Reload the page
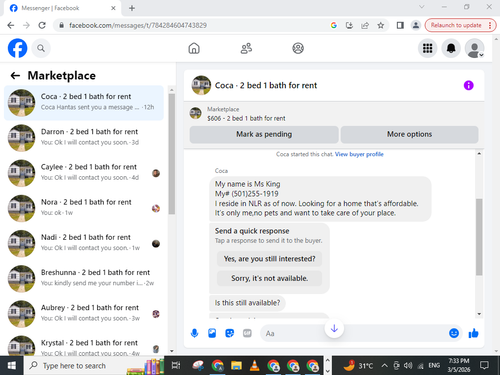The image size is (500, 375). (42, 25)
